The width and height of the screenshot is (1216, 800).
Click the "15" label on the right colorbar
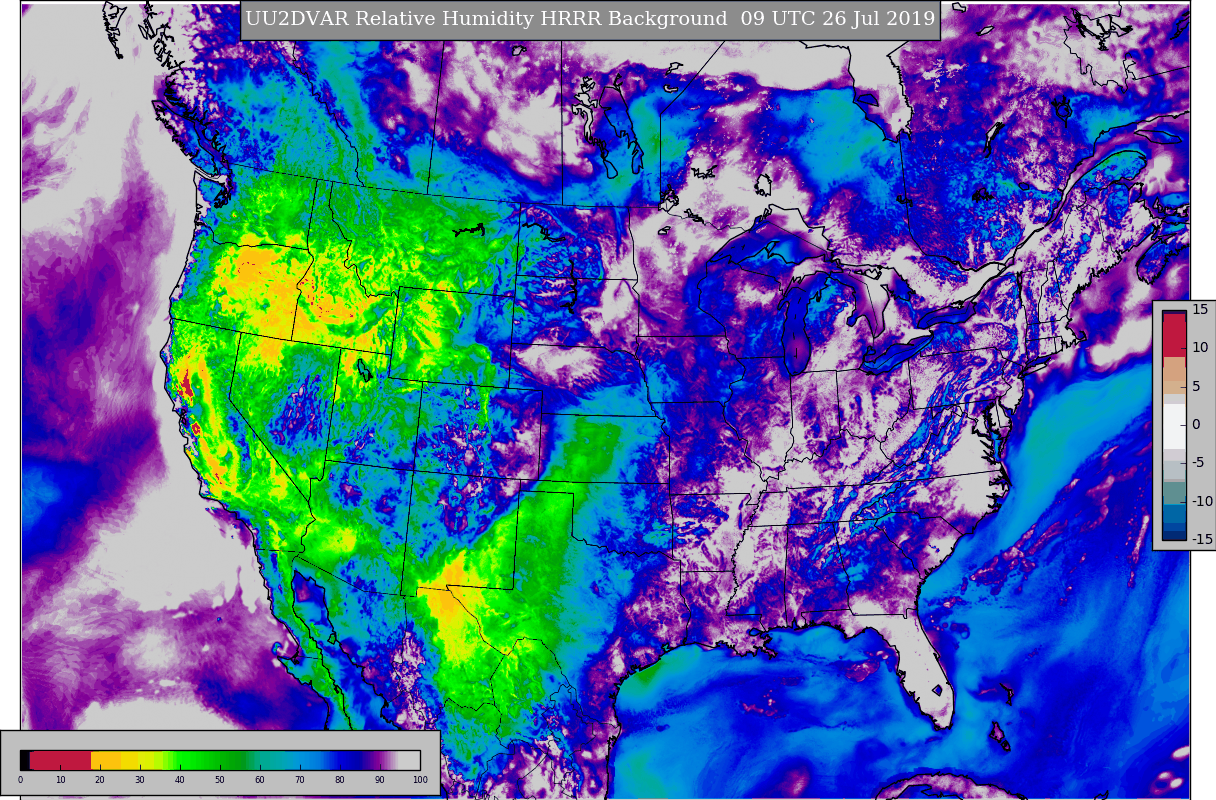1200,309
